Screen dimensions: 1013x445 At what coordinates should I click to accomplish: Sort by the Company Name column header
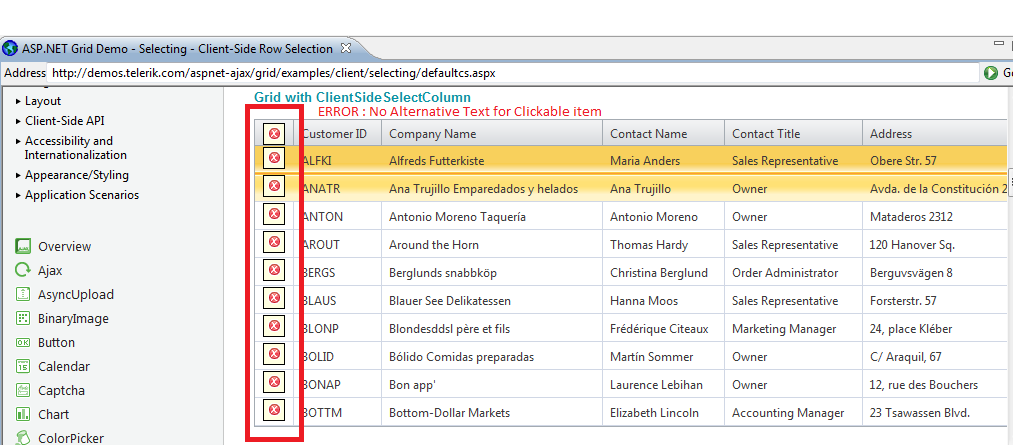(432, 133)
